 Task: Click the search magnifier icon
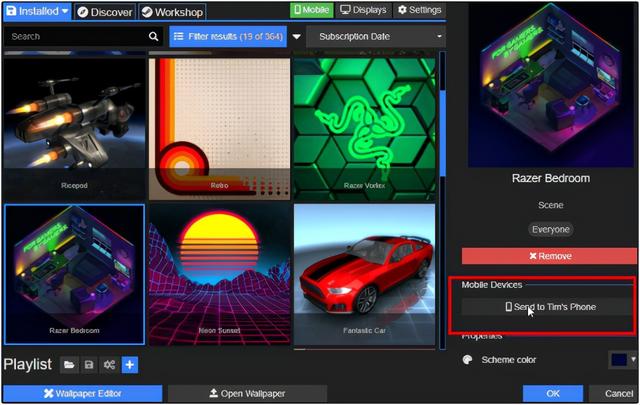coord(154,37)
